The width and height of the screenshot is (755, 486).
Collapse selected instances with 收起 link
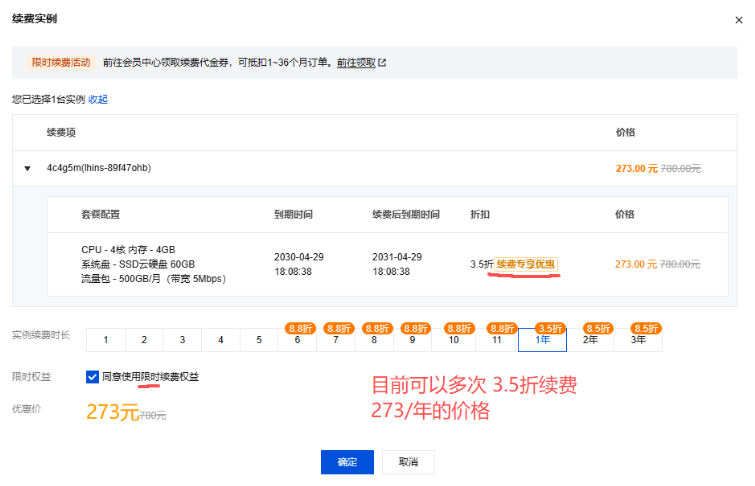[98, 99]
